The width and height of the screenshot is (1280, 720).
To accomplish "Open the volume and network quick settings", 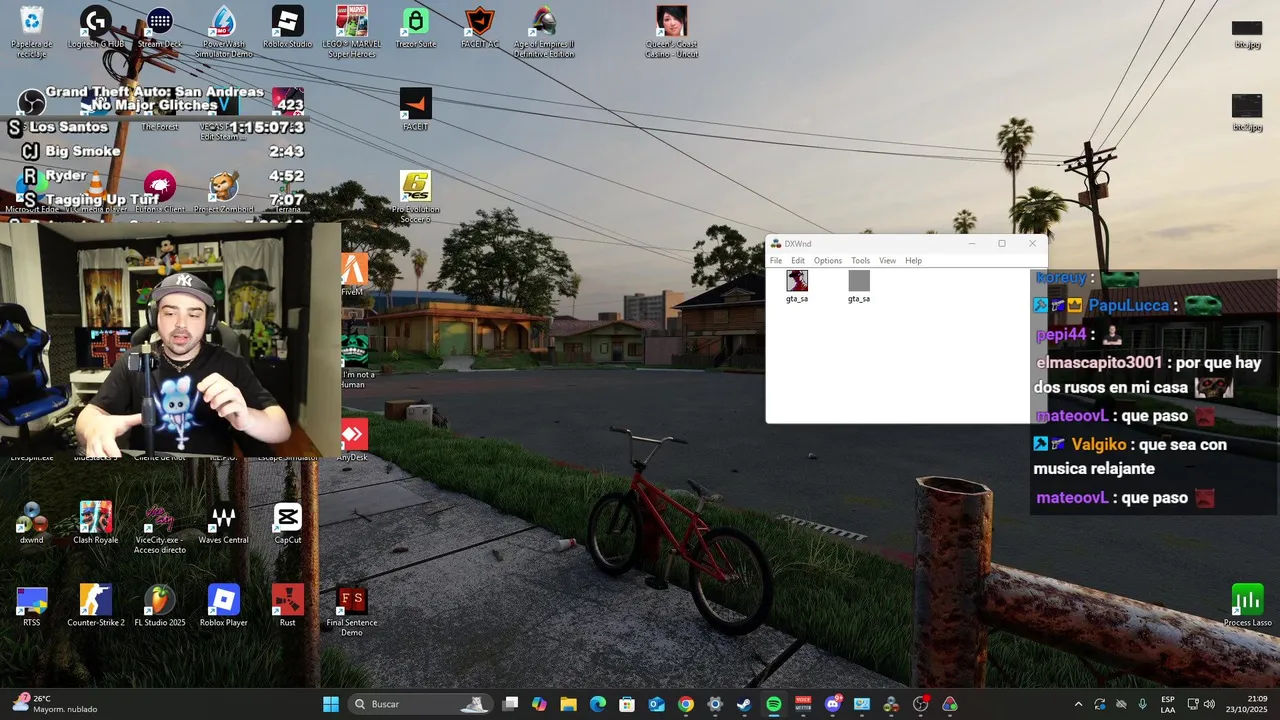I will pyautogui.click(x=1201, y=704).
